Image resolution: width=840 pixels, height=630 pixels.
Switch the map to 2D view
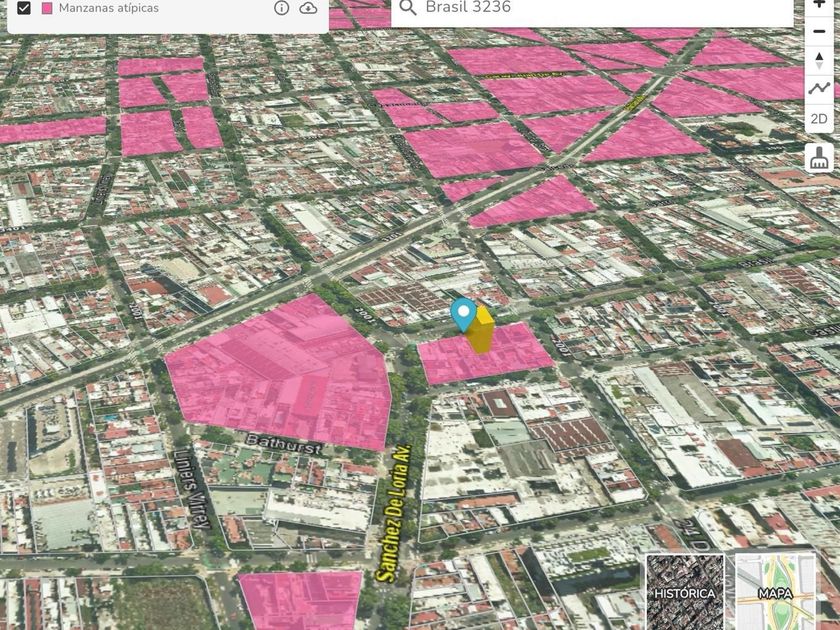tap(819, 118)
